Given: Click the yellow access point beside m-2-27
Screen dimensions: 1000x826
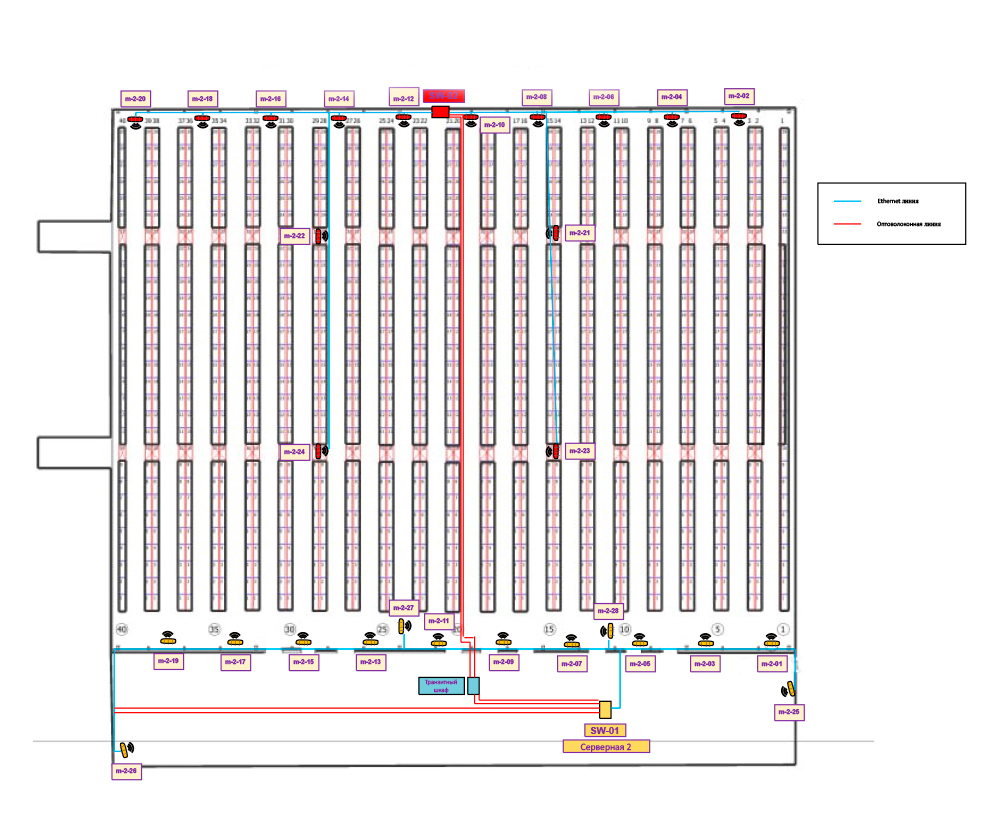Looking at the screenshot, I should (402, 626).
